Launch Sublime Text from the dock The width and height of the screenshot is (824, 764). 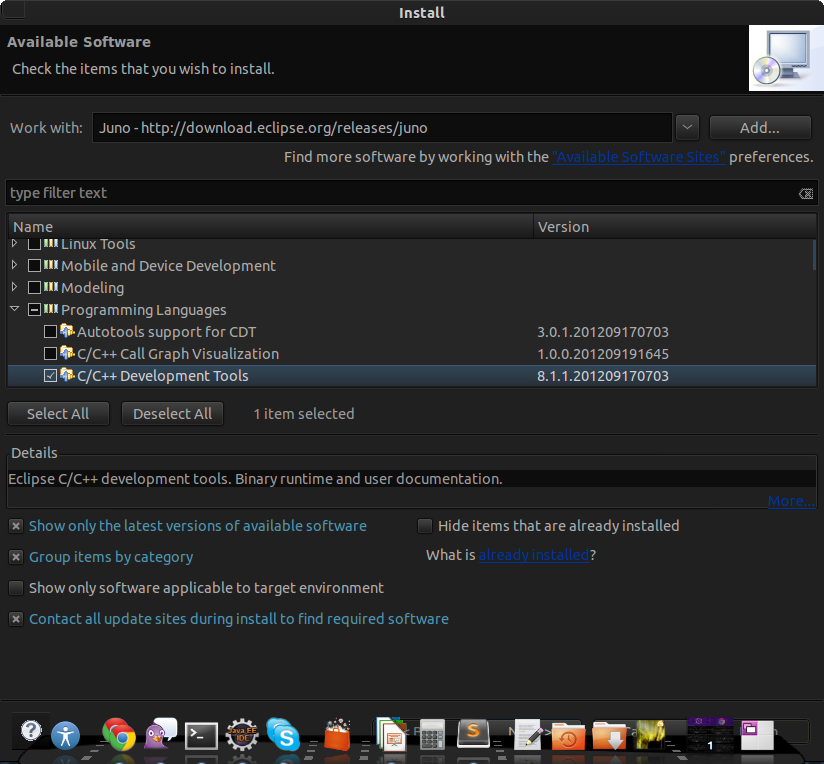pos(471,735)
